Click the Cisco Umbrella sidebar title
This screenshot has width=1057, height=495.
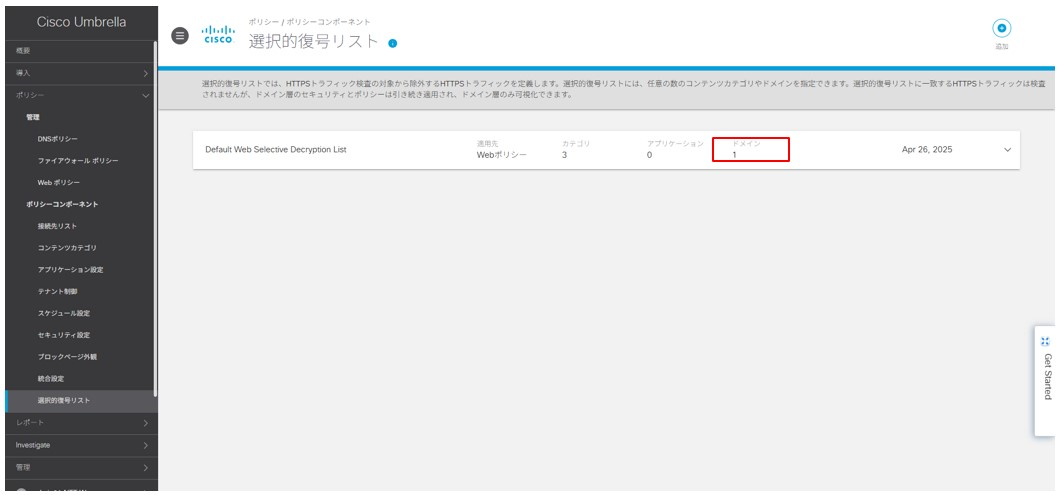[81, 22]
